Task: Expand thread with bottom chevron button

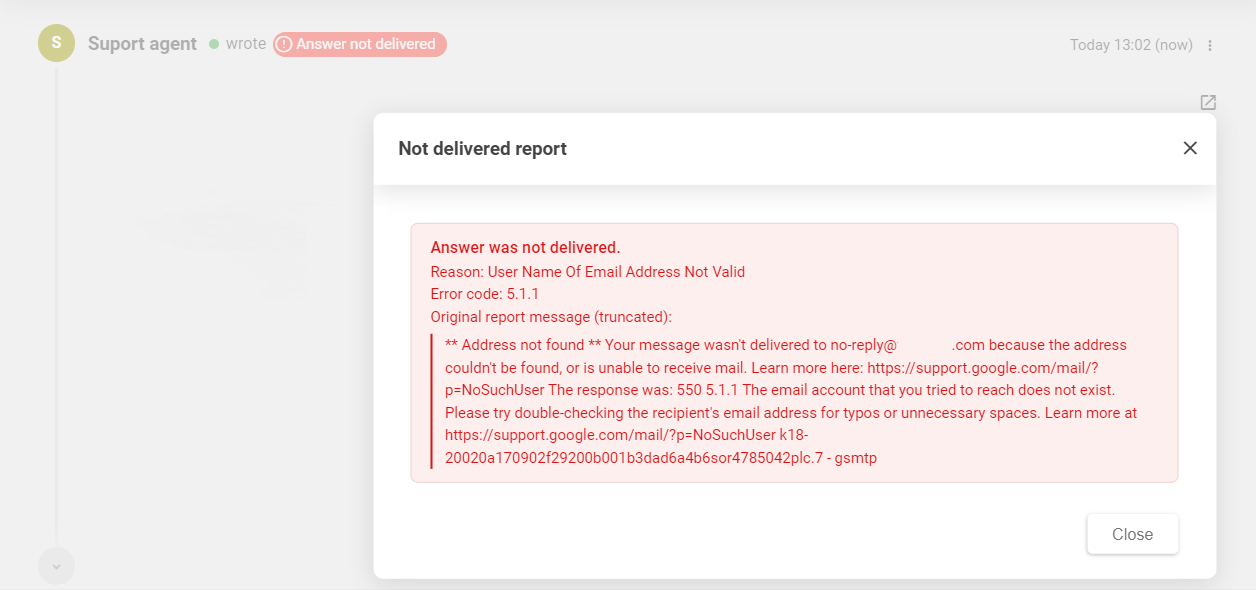Action: [56, 566]
